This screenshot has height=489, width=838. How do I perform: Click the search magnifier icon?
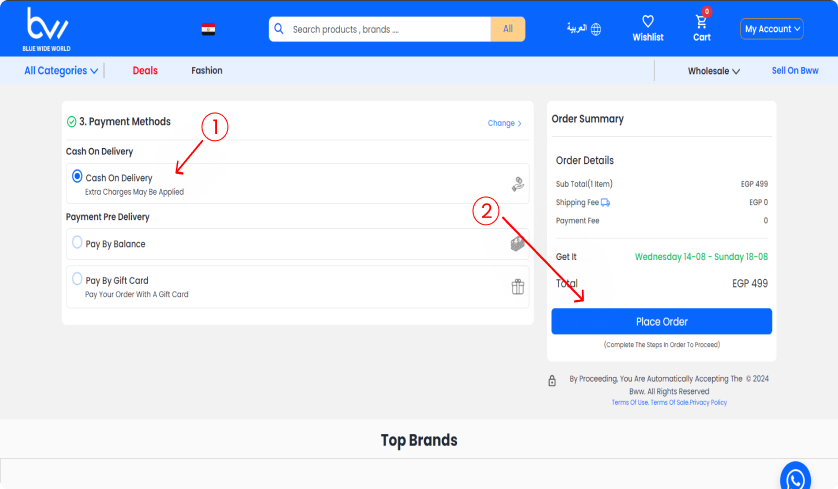coord(279,28)
